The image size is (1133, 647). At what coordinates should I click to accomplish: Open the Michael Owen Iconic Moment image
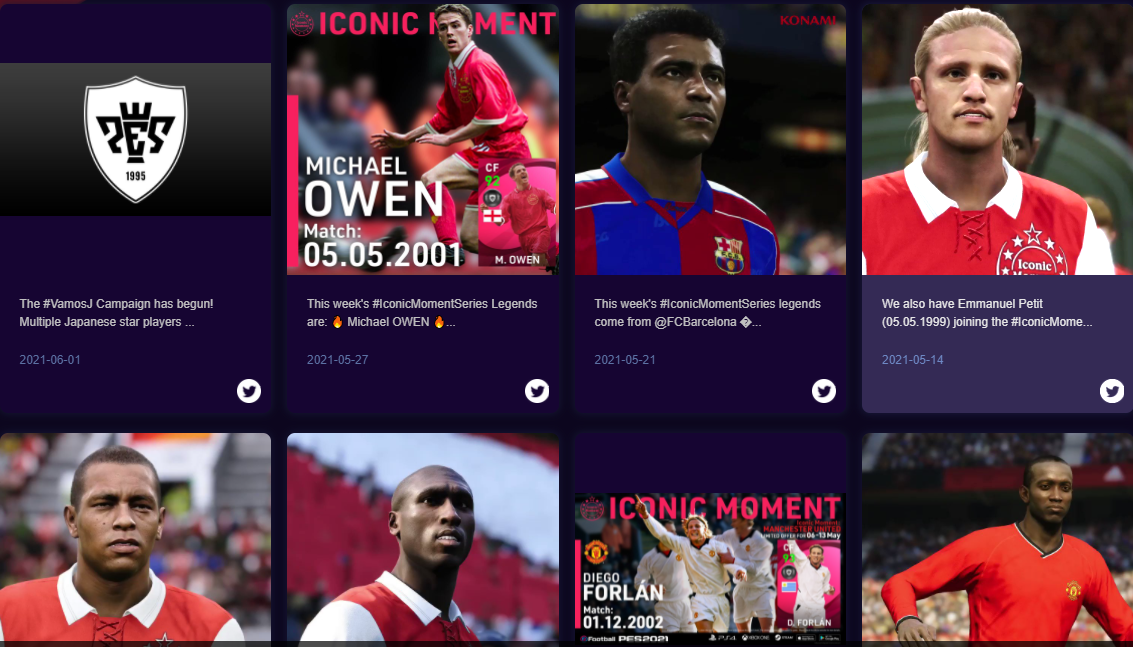[x=423, y=140]
